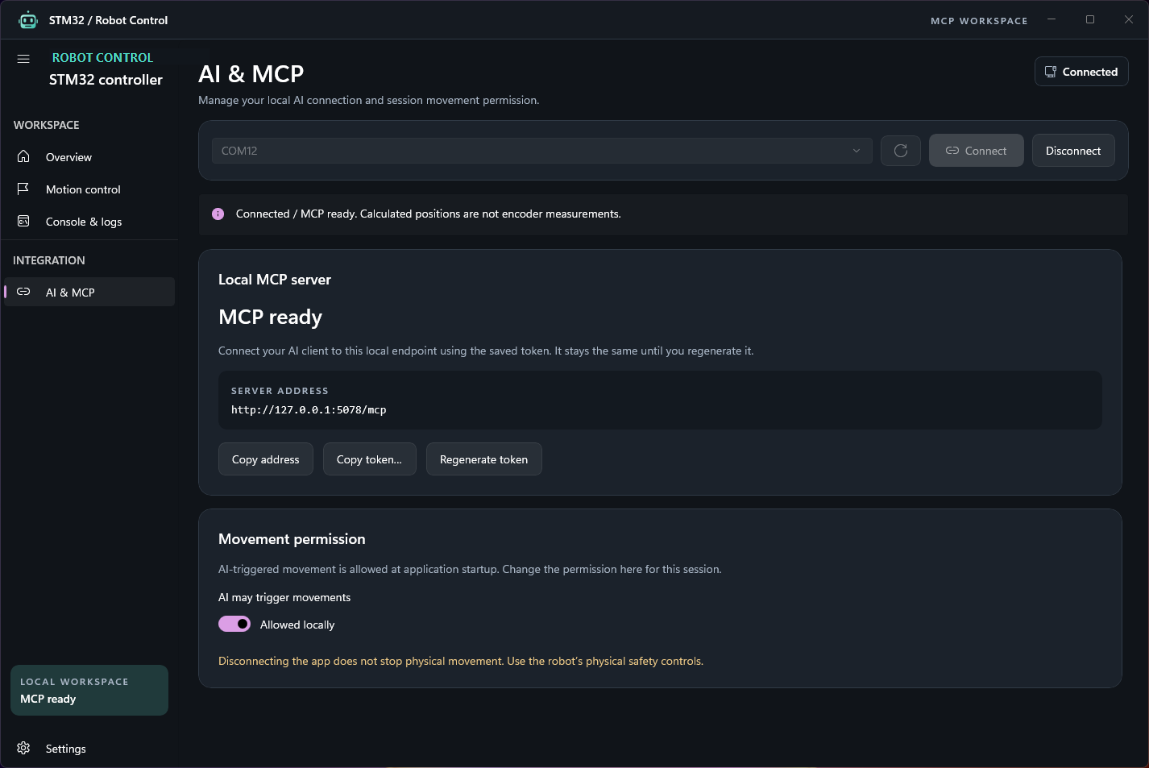Click the Motion control flag icon
1149x768 pixels.
(x=23, y=188)
